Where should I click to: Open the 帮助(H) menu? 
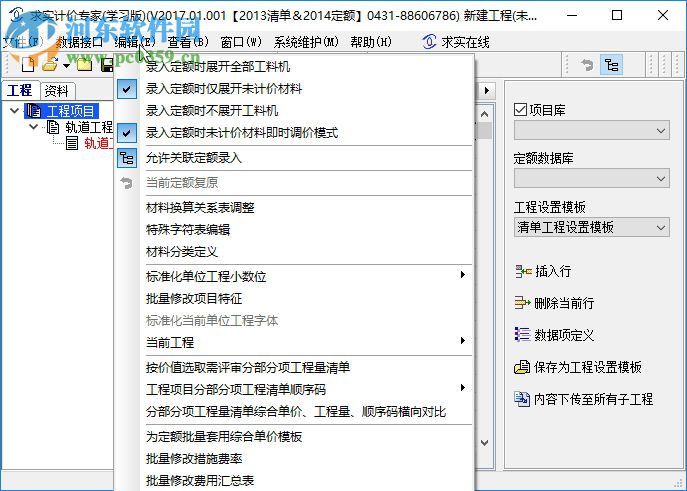(x=371, y=42)
